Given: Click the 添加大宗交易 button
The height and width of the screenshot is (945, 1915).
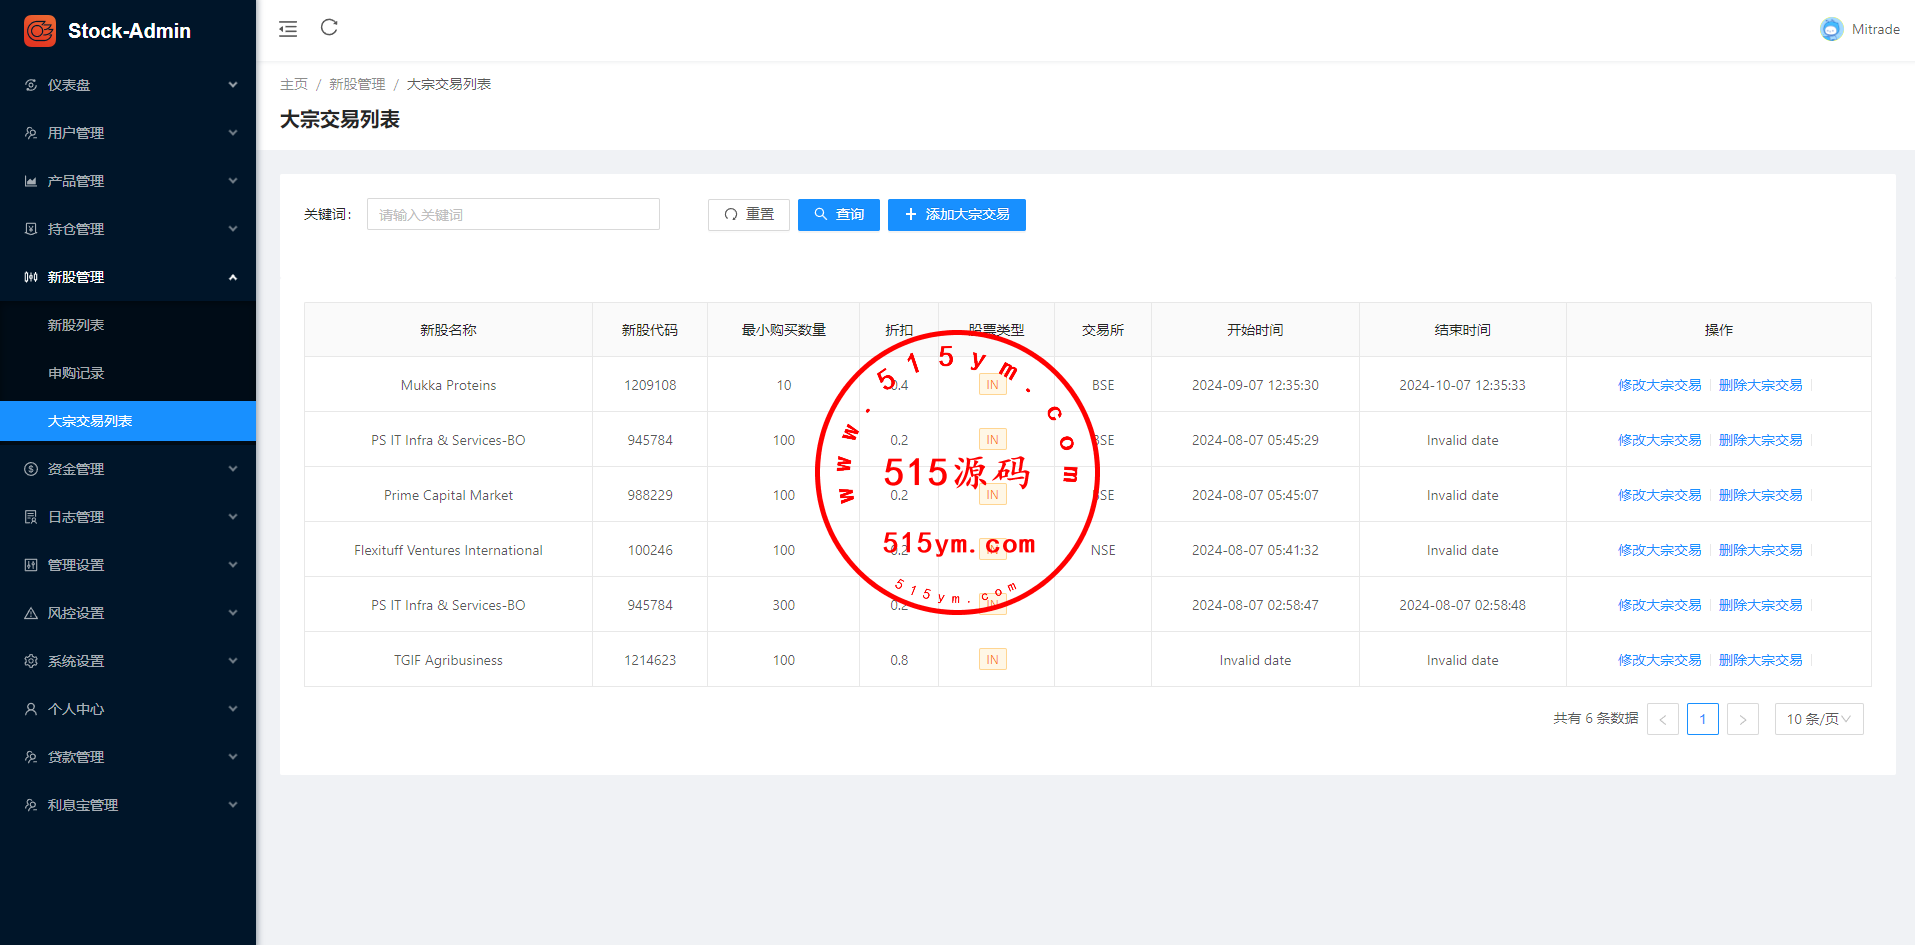Looking at the screenshot, I should [956, 215].
